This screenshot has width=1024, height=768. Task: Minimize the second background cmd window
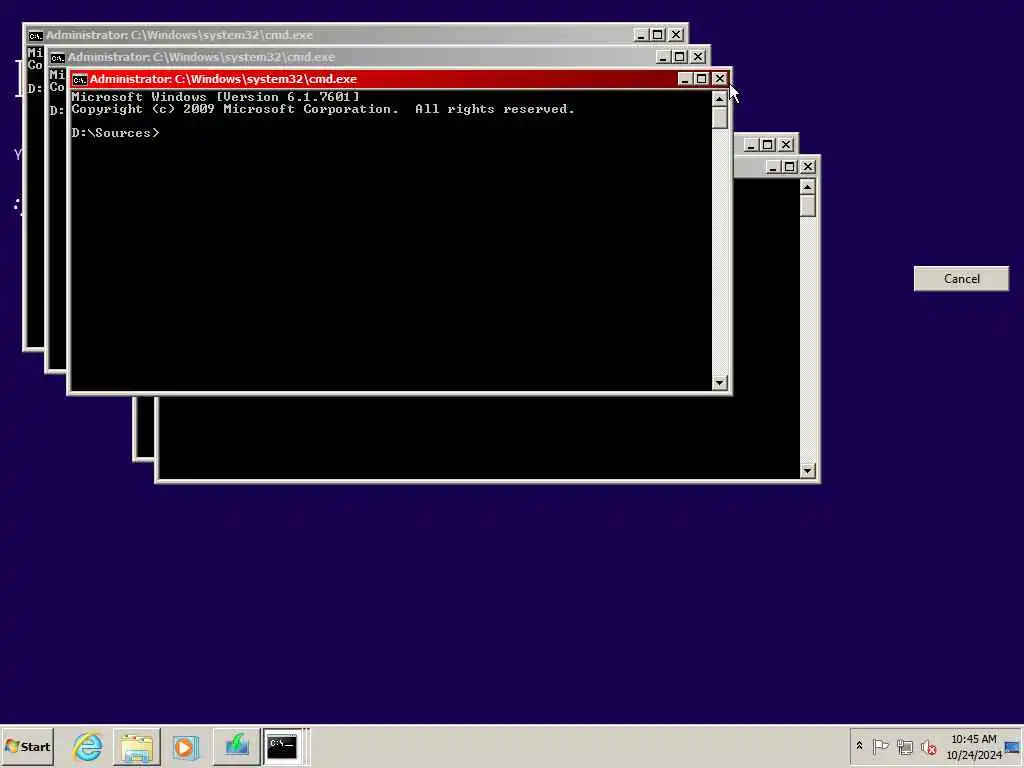click(x=662, y=57)
